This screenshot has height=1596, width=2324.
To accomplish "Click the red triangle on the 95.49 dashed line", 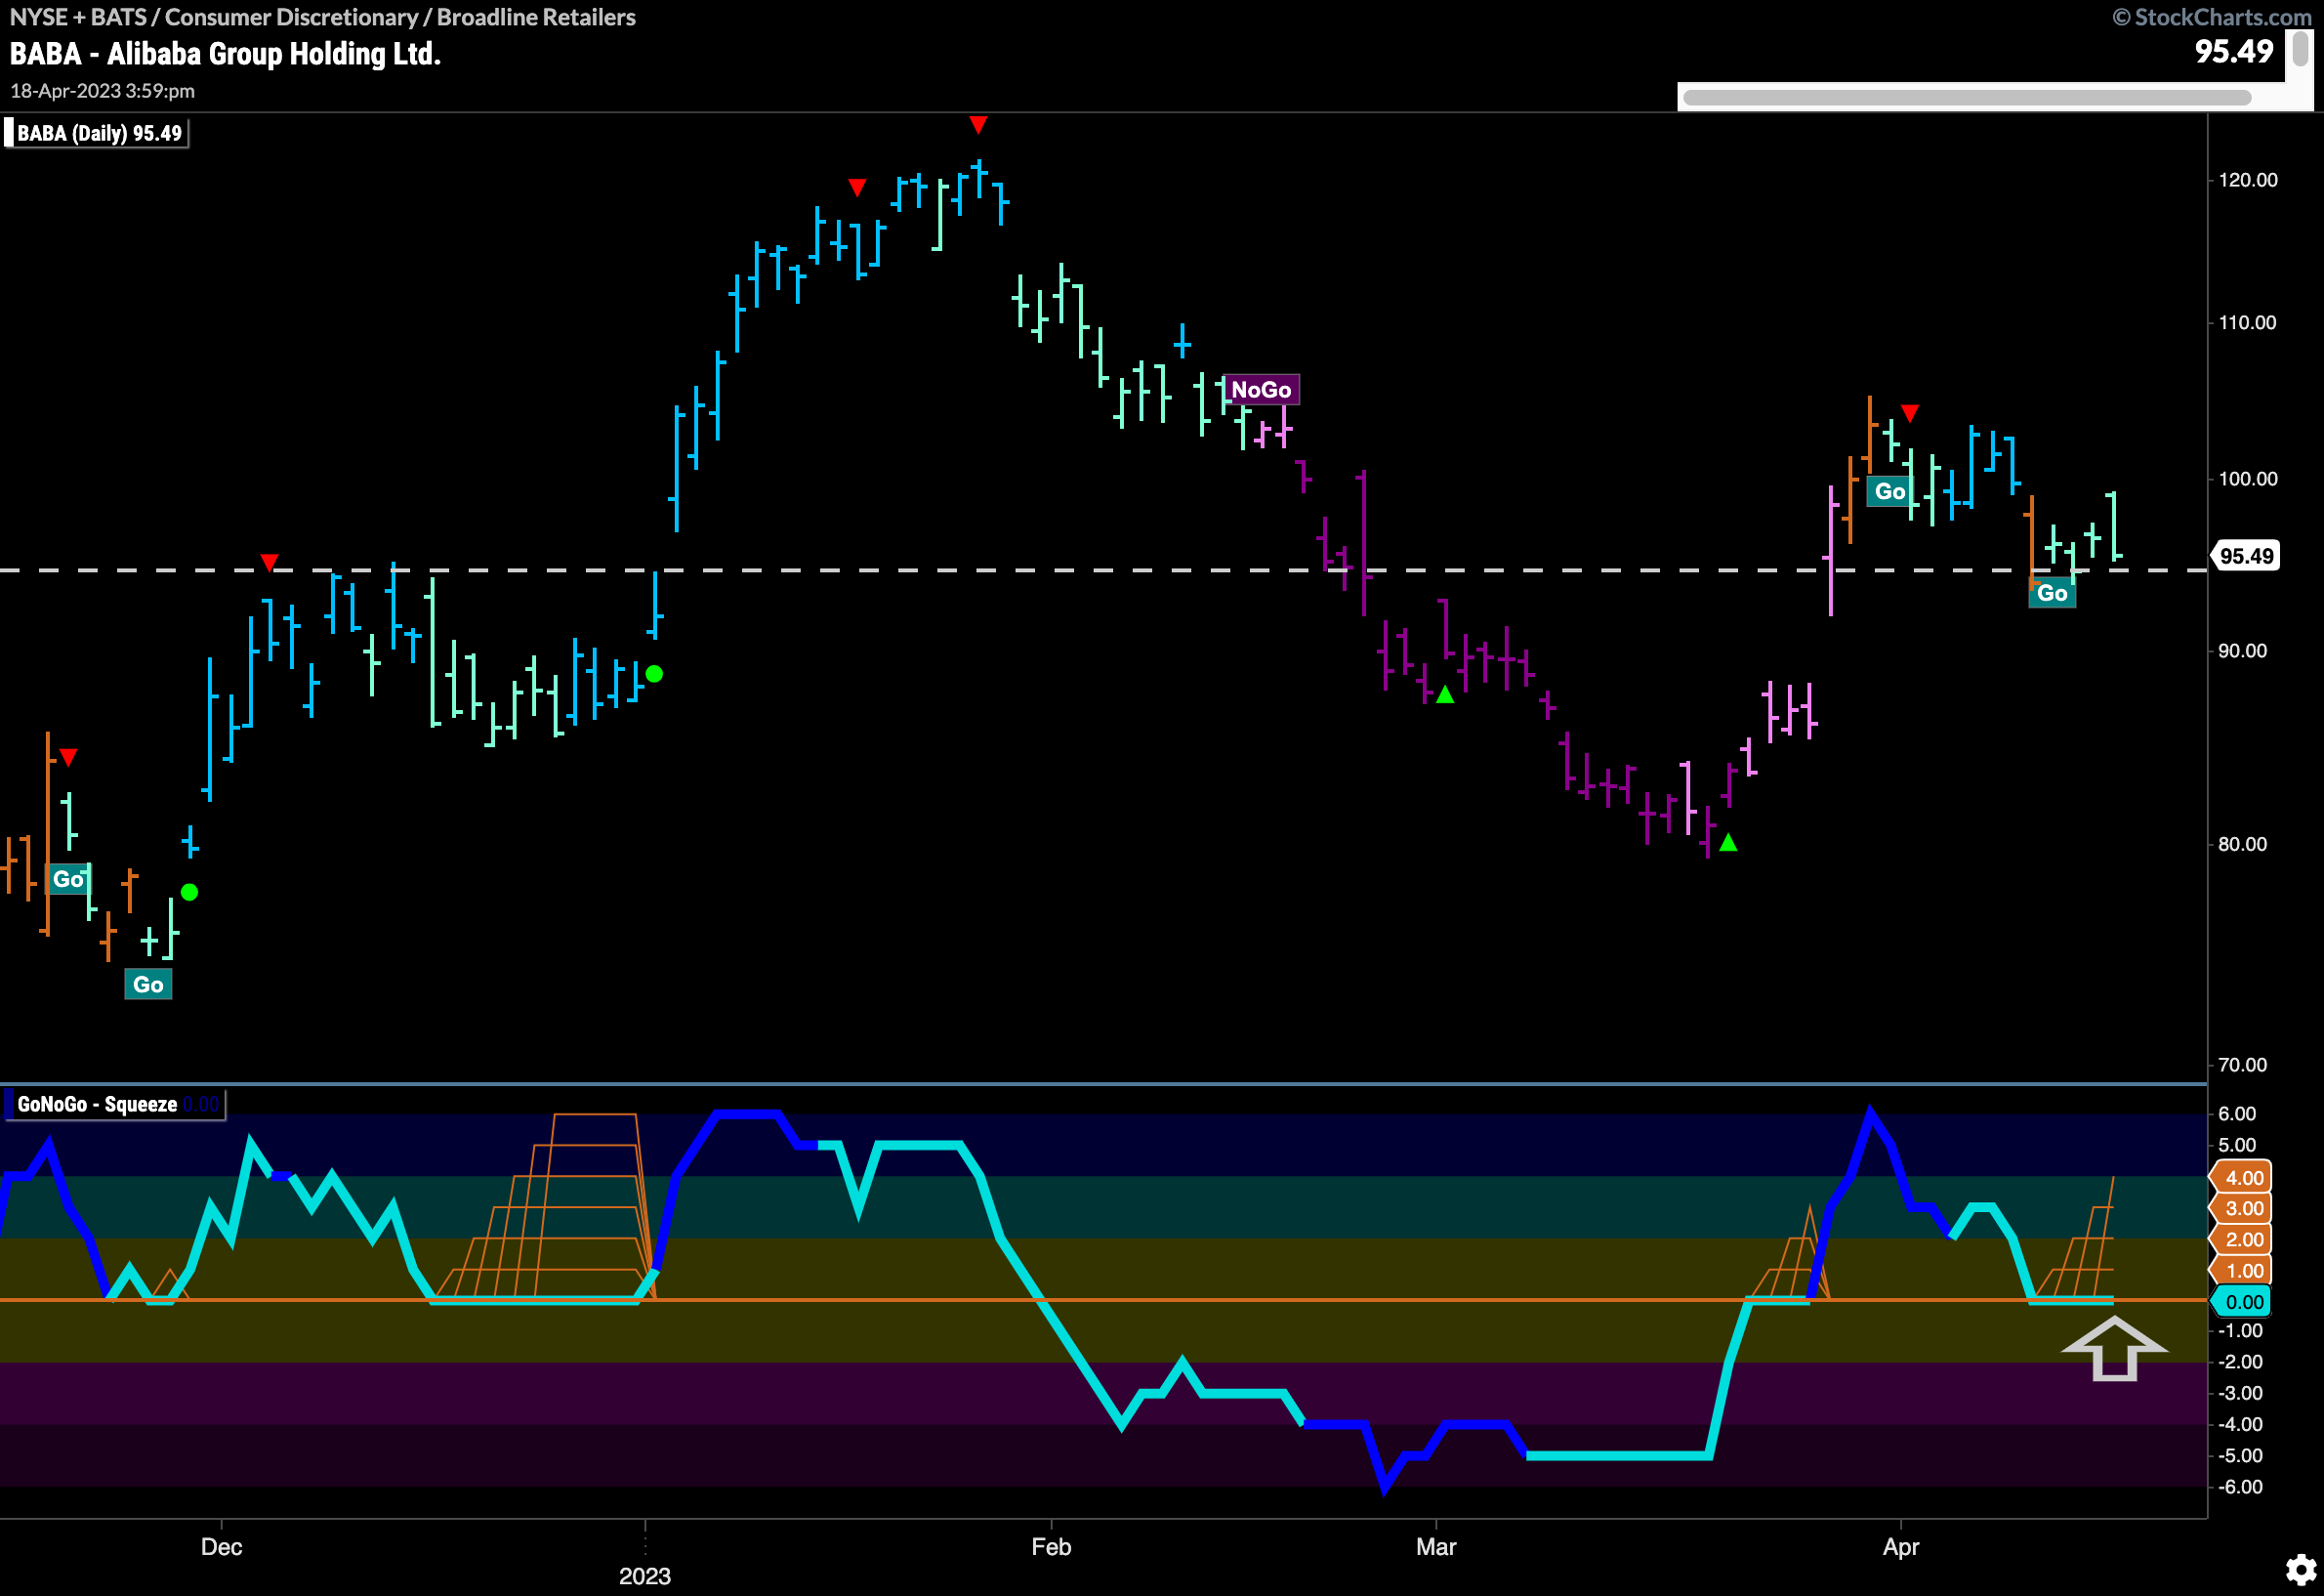I will pos(269,562).
